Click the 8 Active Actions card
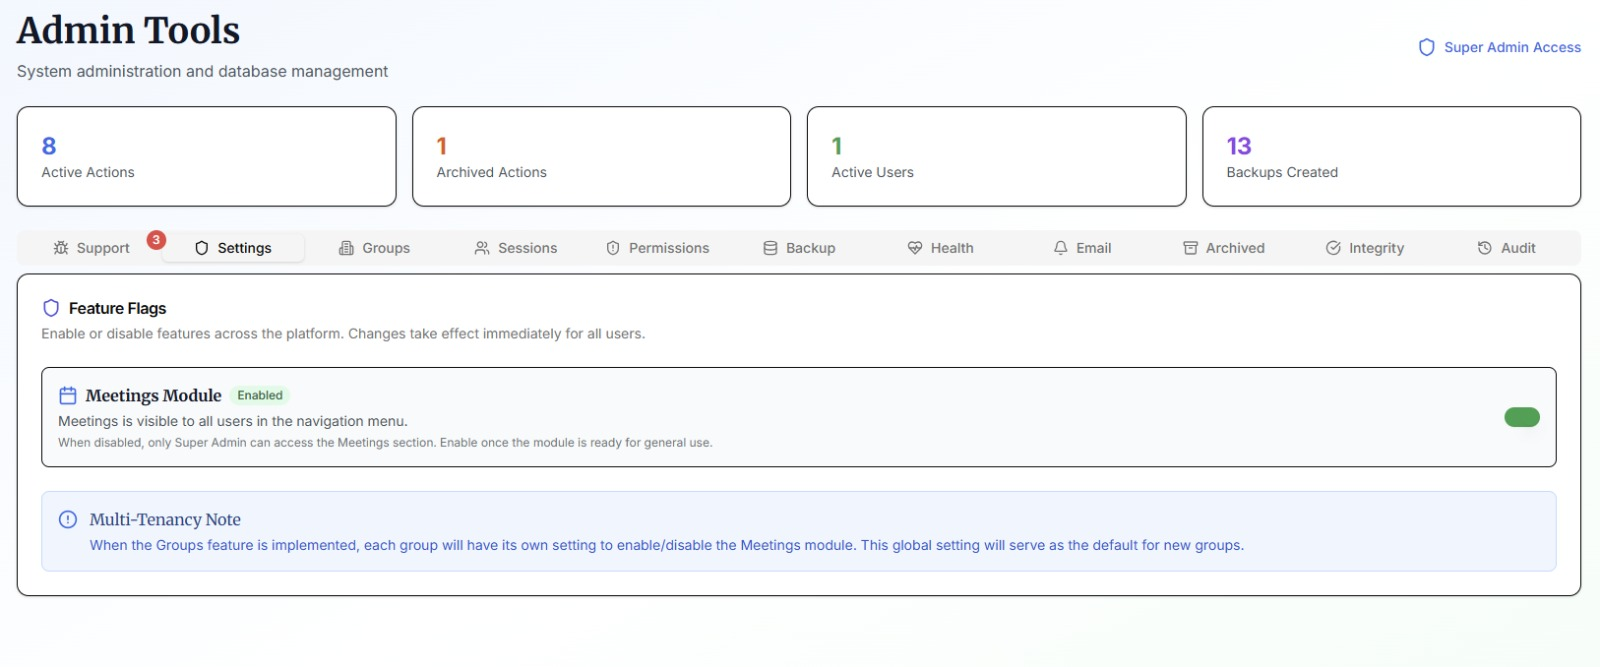The image size is (1600, 667). (207, 157)
